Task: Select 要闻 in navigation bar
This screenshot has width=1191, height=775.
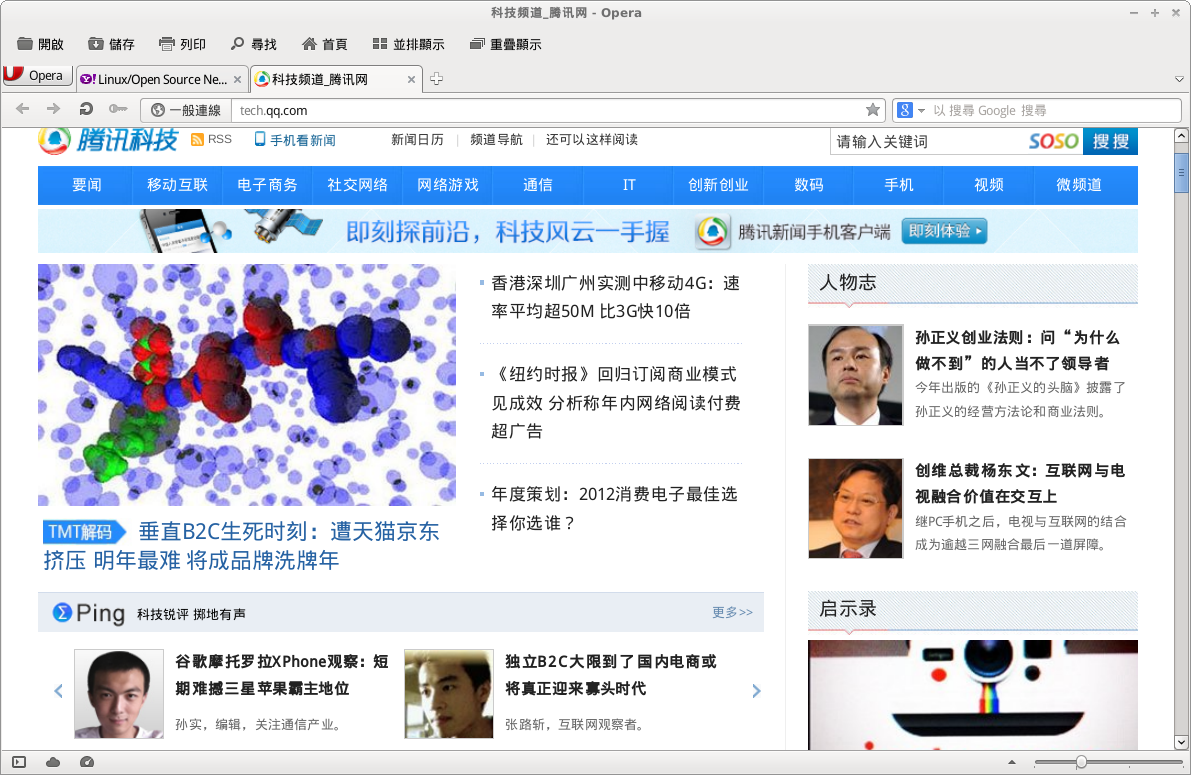Action: pyautogui.click(x=87, y=185)
